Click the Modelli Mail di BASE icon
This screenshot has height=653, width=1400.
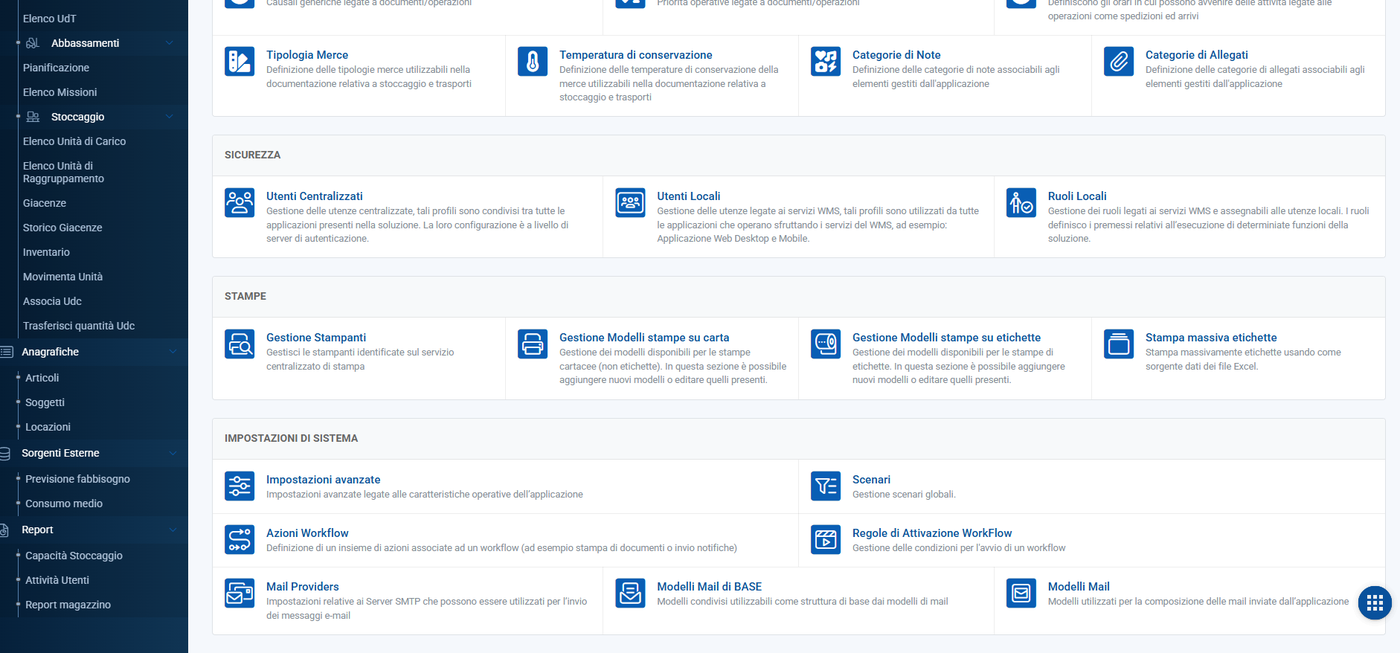click(x=630, y=593)
